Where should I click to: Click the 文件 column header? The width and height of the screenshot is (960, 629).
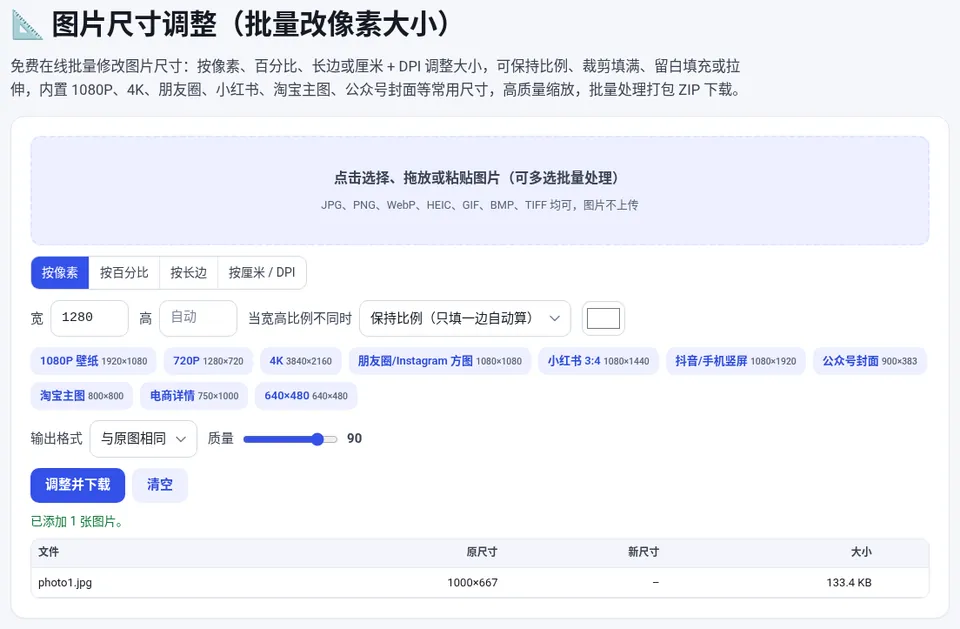pyautogui.click(x=48, y=552)
